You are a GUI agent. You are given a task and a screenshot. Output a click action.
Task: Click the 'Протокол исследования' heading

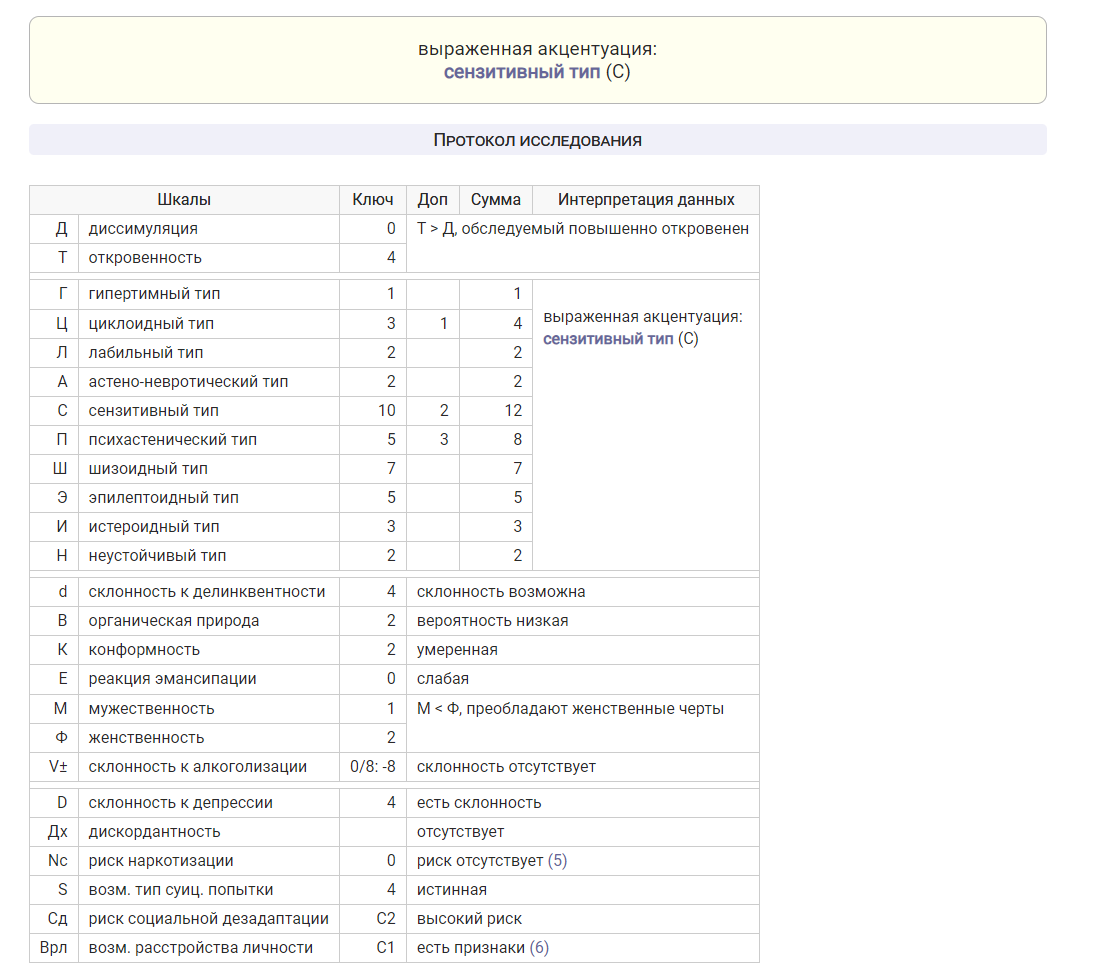[x=538, y=140]
